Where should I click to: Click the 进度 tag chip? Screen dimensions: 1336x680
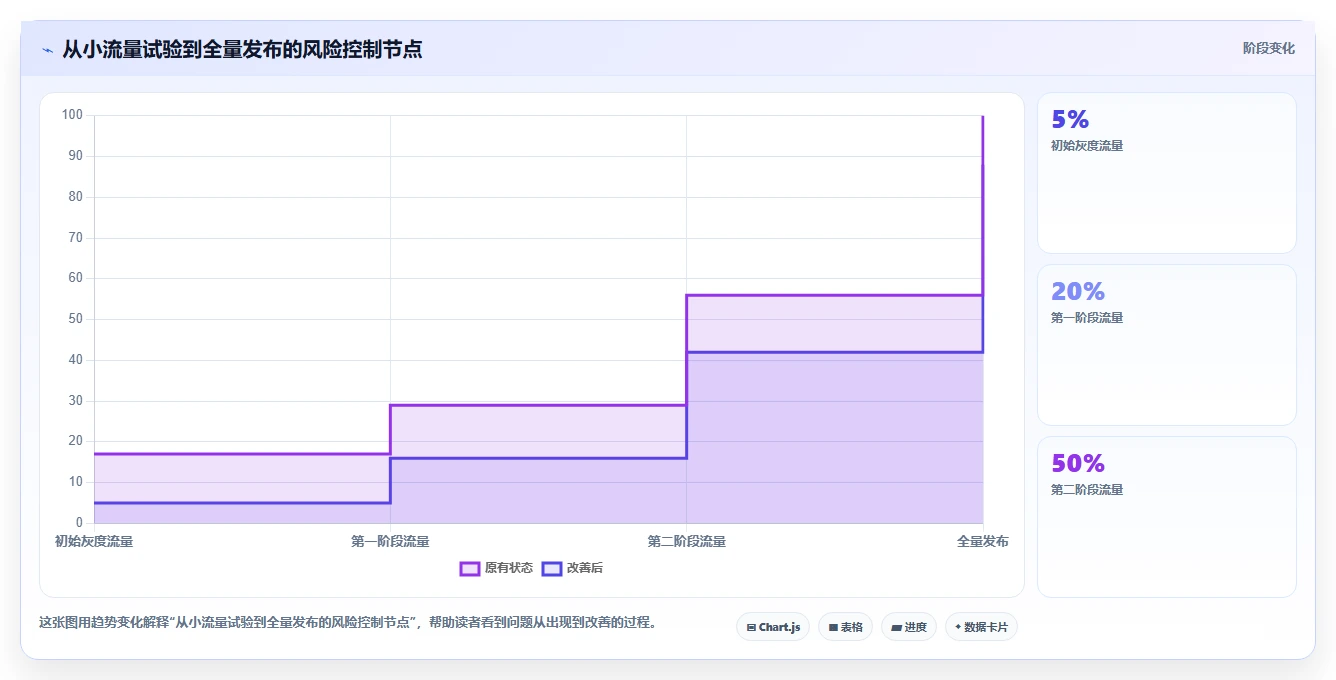(908, 627)
